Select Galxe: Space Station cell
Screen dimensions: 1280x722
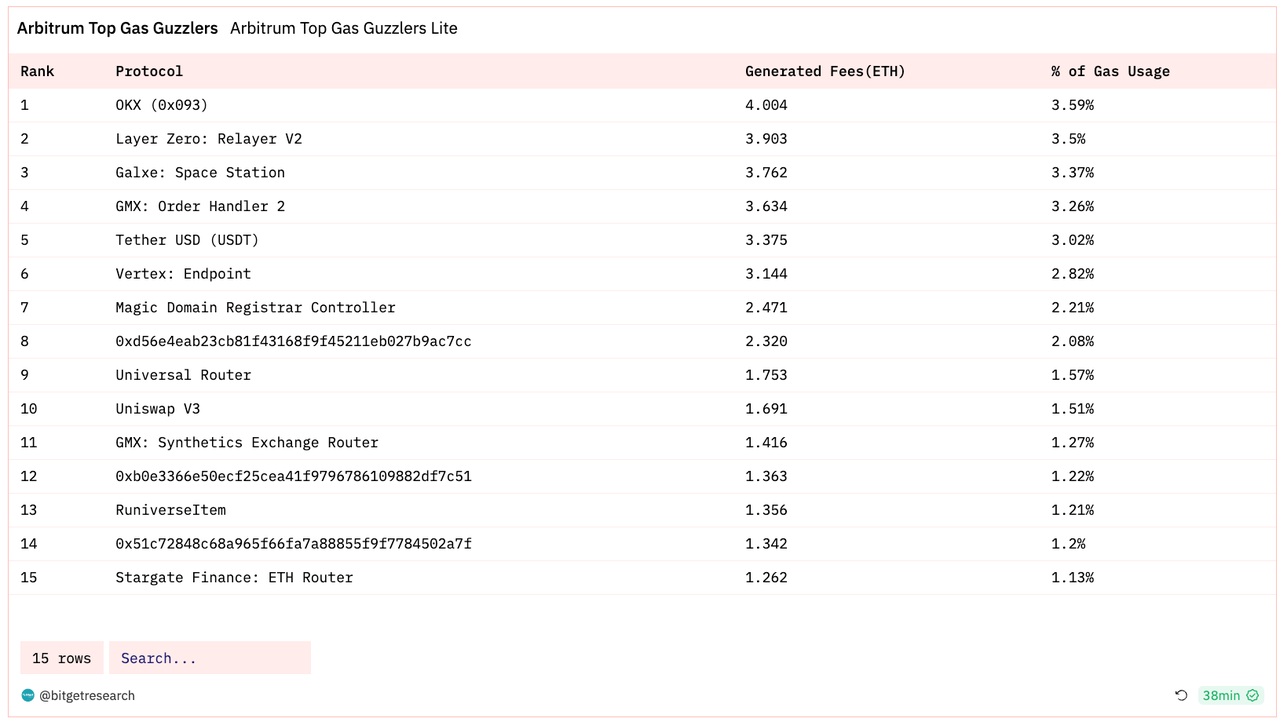[200, 173]
